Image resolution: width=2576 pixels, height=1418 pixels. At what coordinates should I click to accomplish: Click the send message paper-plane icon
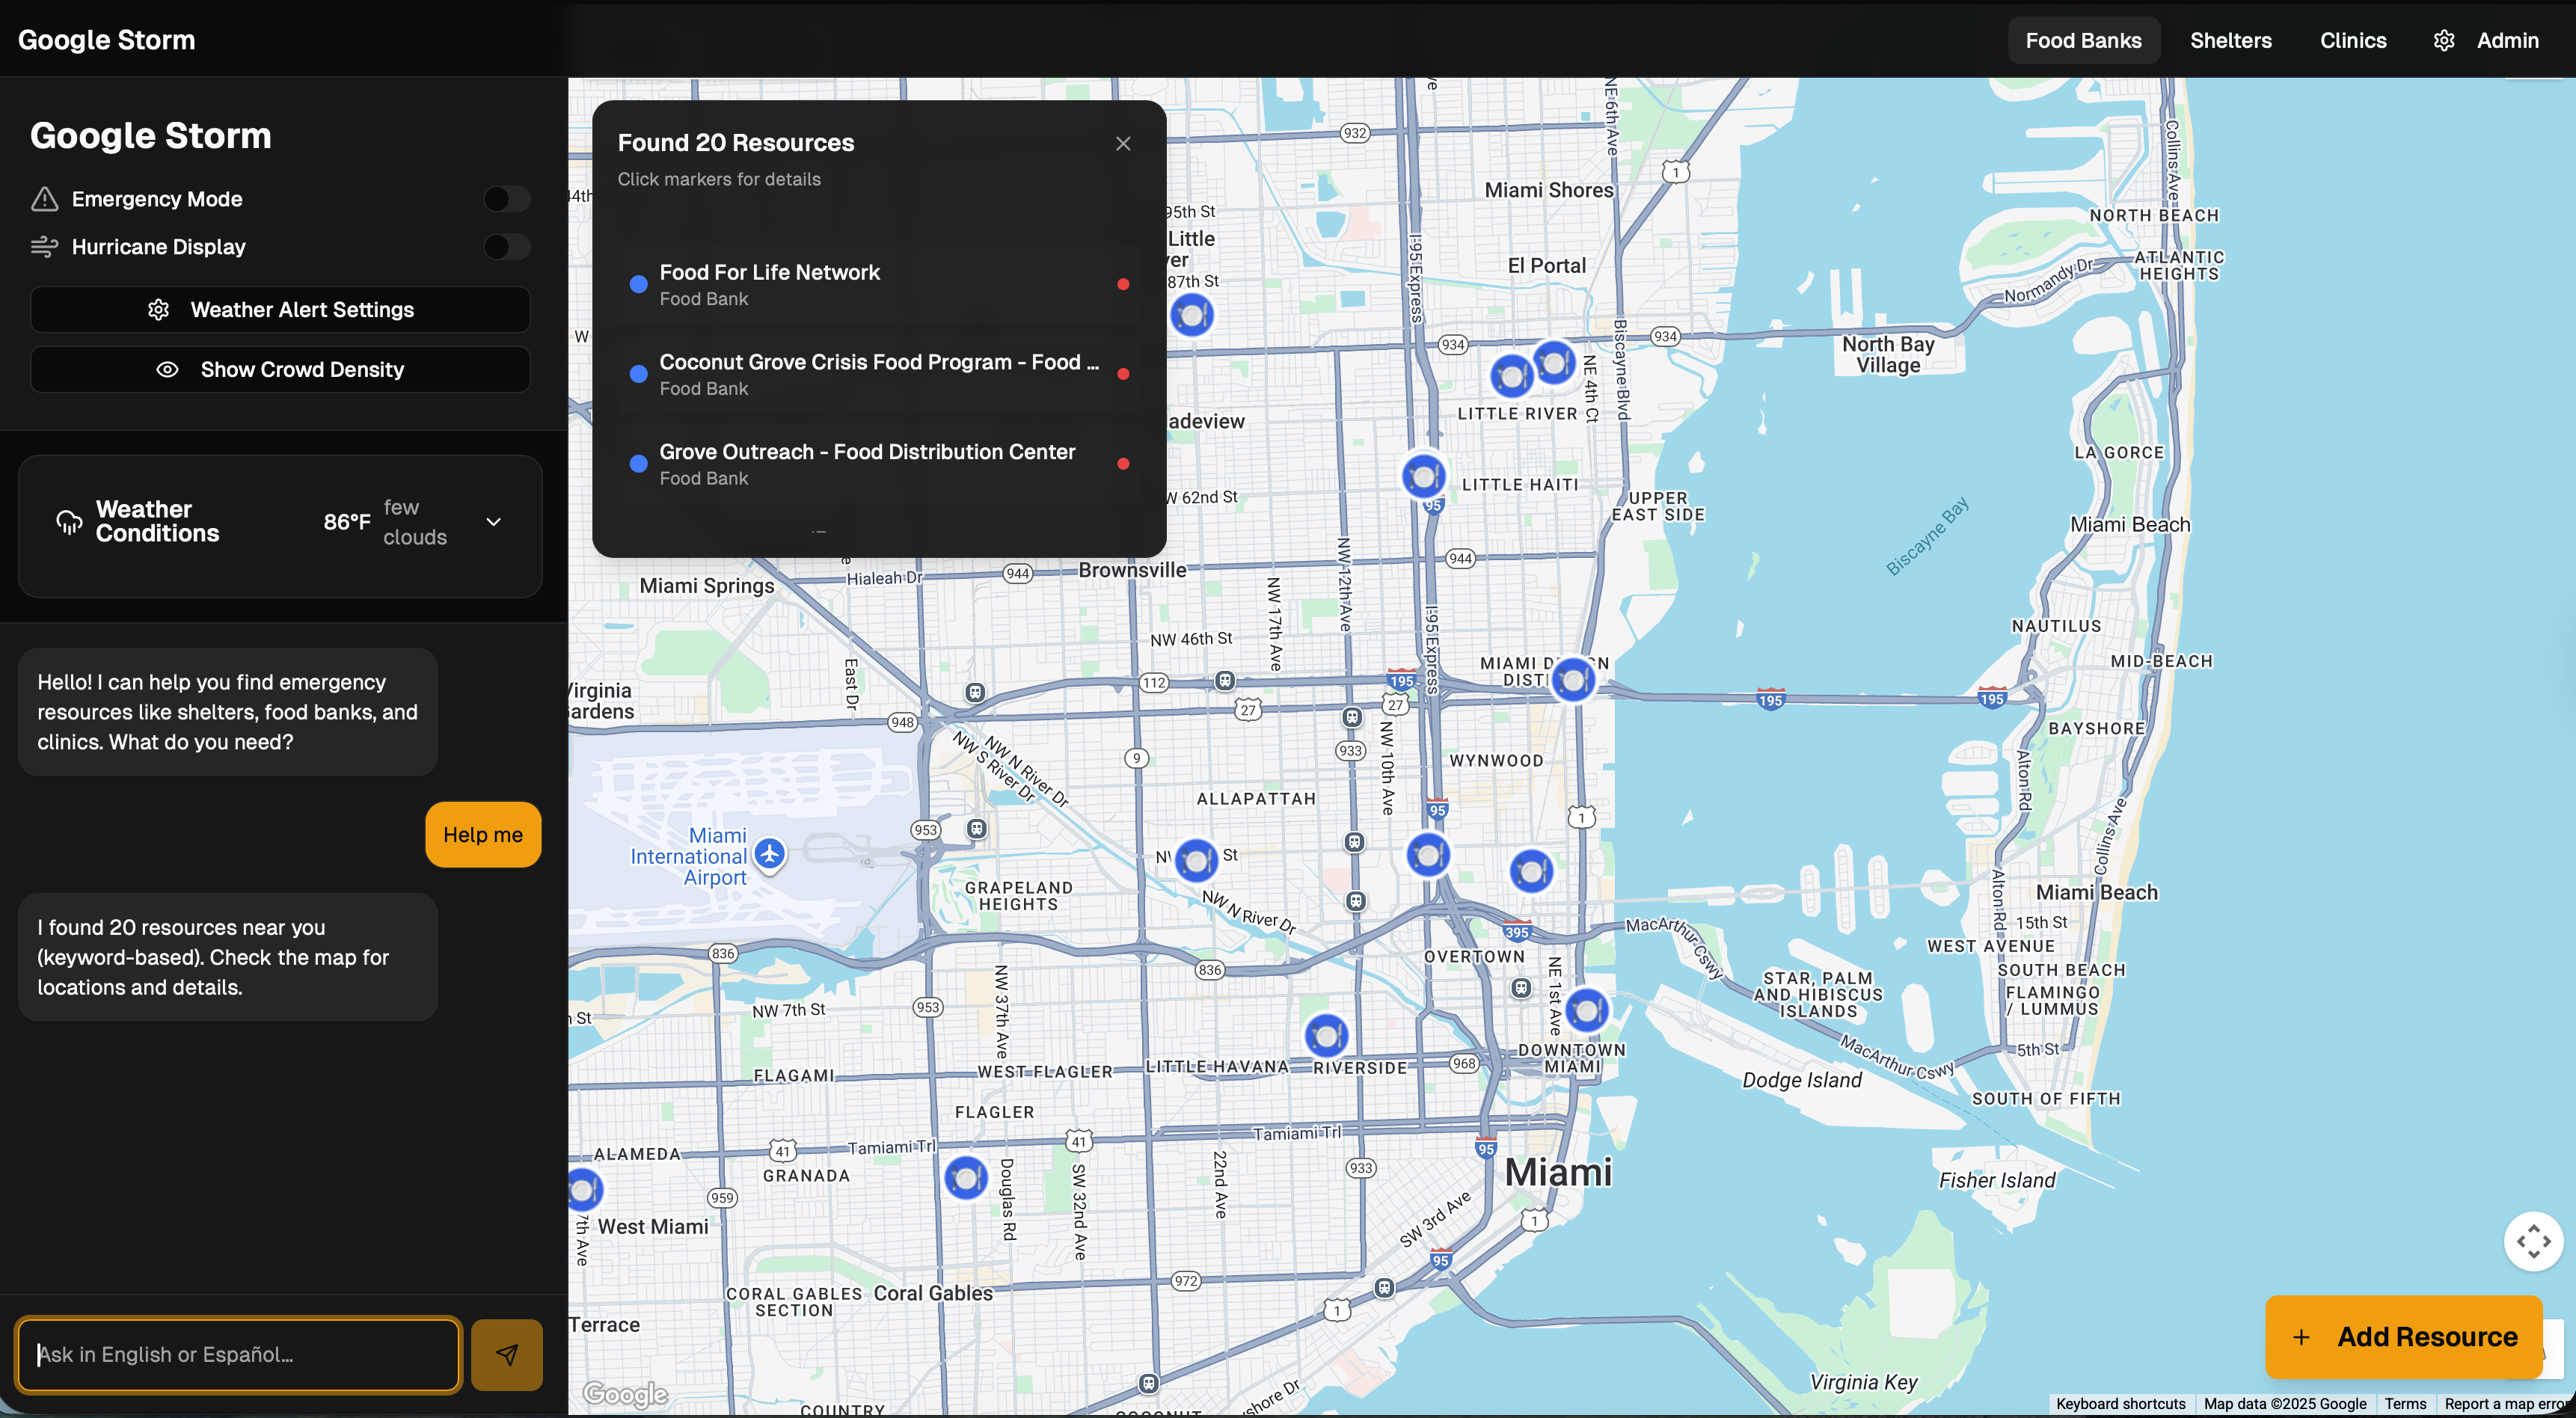click(x=506, y=1354)
